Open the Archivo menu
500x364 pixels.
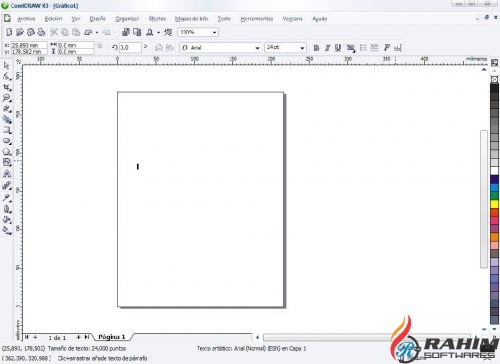[26, 19]
